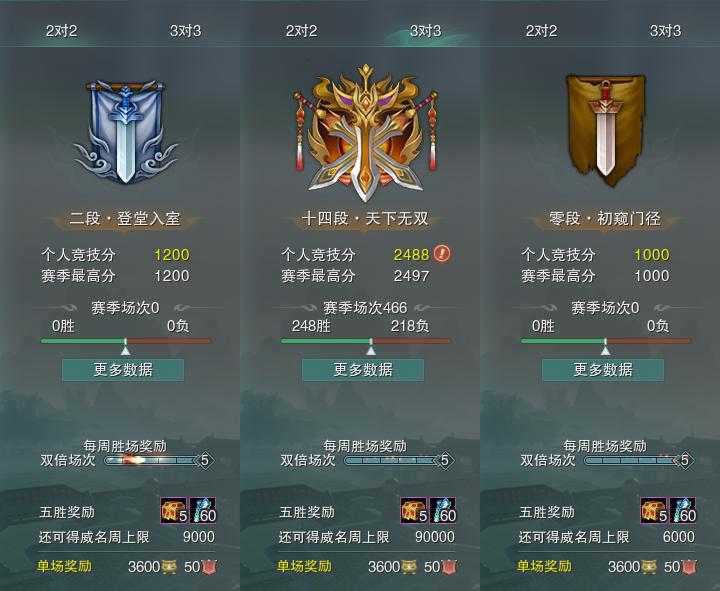720x591 pixels.
Task: Click the brown sword banner 零段 emblem
Action: tap(606, 130)
